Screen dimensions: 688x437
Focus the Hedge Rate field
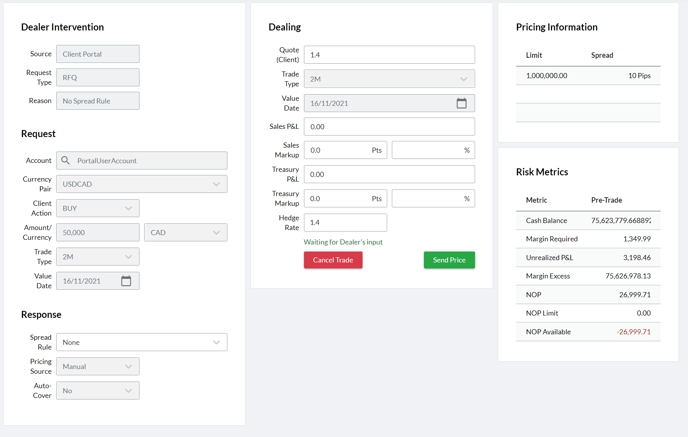click(345, 223)
